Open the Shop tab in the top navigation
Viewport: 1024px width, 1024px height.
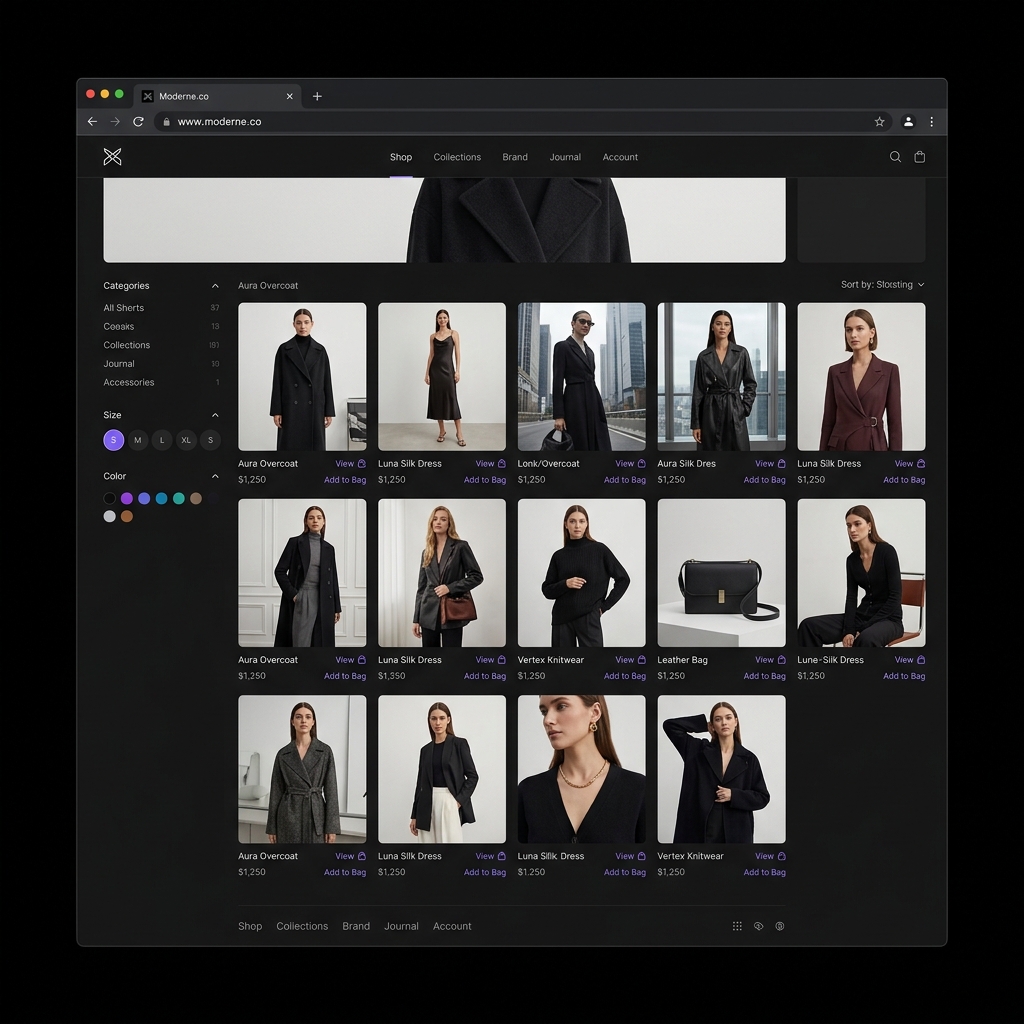[401, 157]
